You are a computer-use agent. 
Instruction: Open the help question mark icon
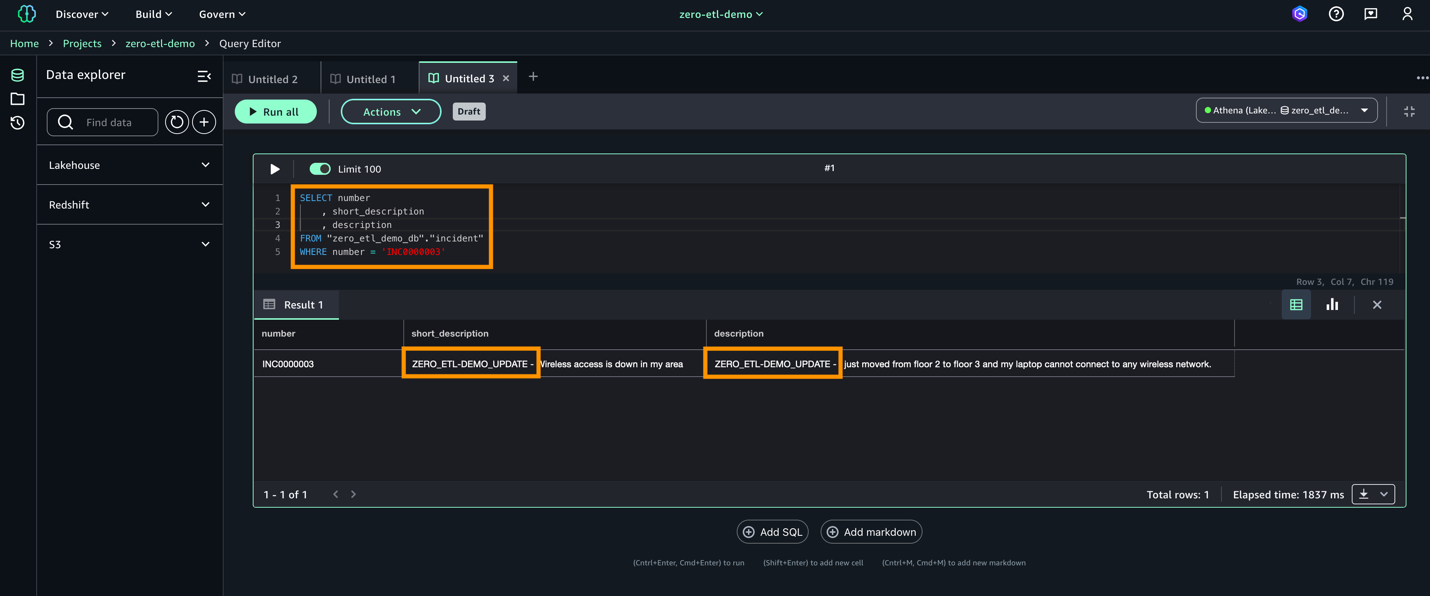coord(1336,14)
